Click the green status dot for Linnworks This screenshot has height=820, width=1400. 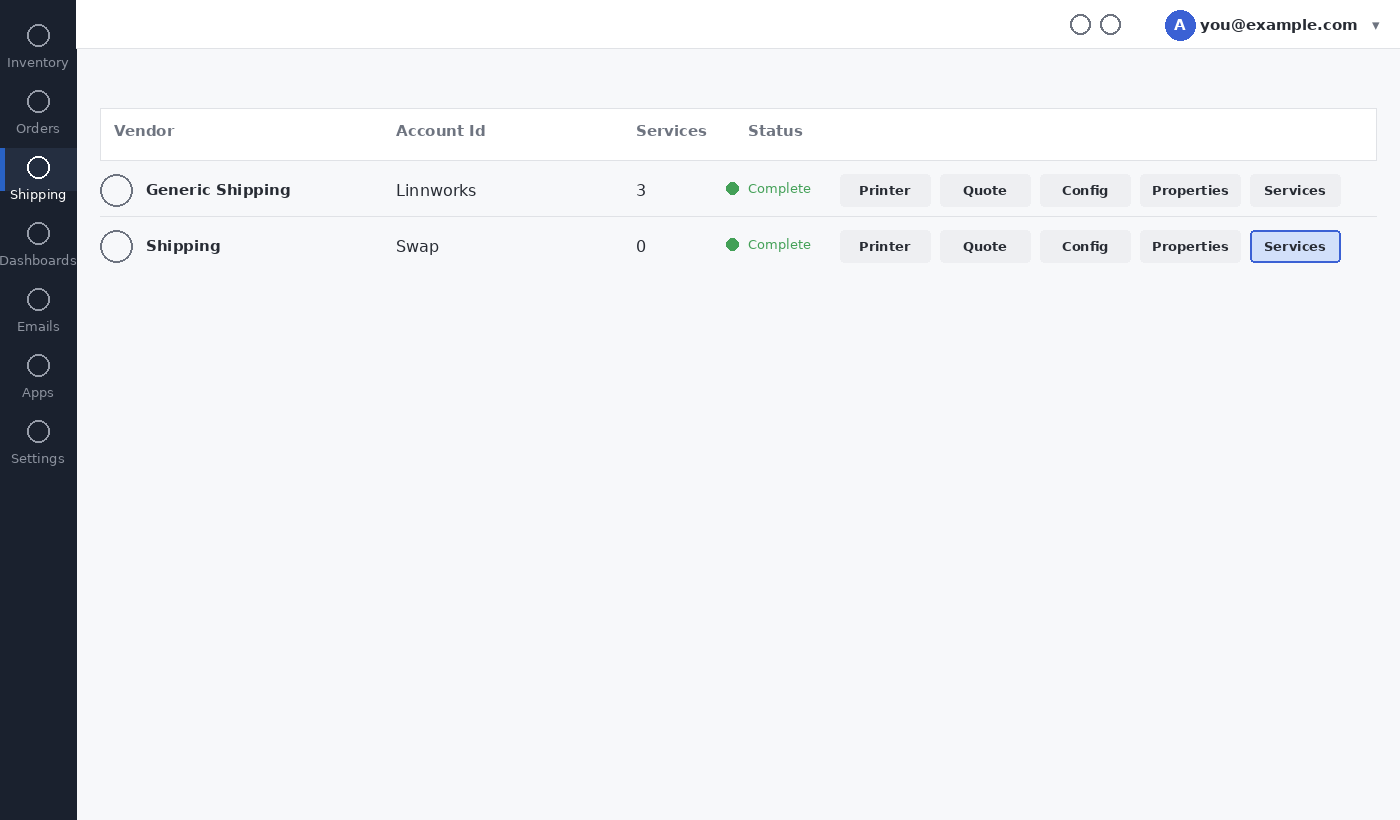tap(732, 189)
